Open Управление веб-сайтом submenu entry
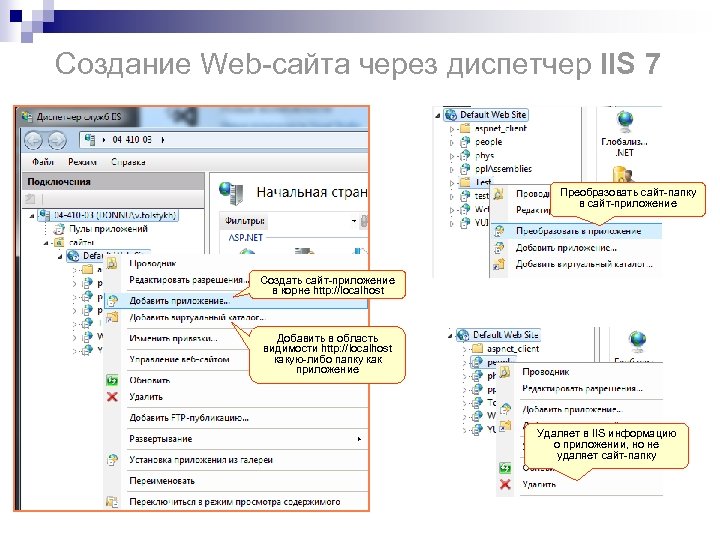 (179, 360)
